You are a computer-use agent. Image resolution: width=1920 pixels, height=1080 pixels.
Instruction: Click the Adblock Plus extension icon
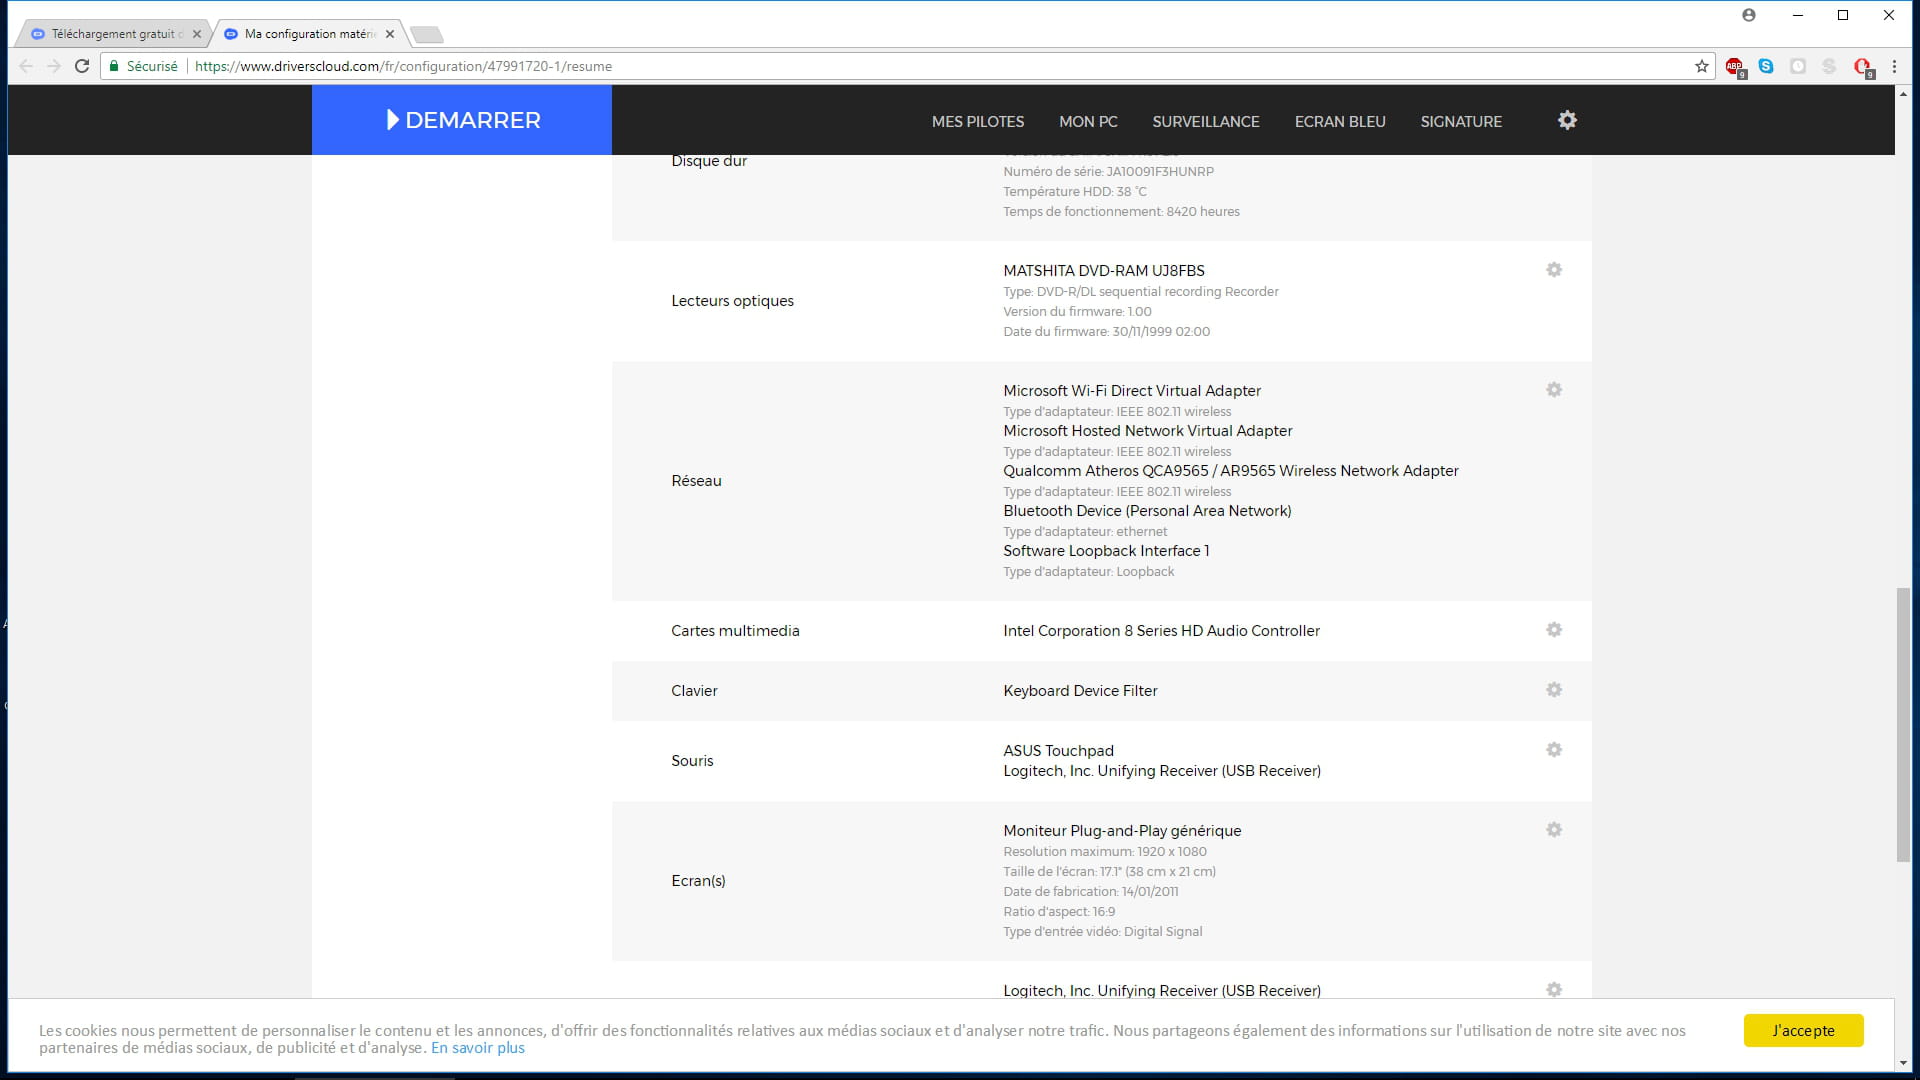(1734, 66)
